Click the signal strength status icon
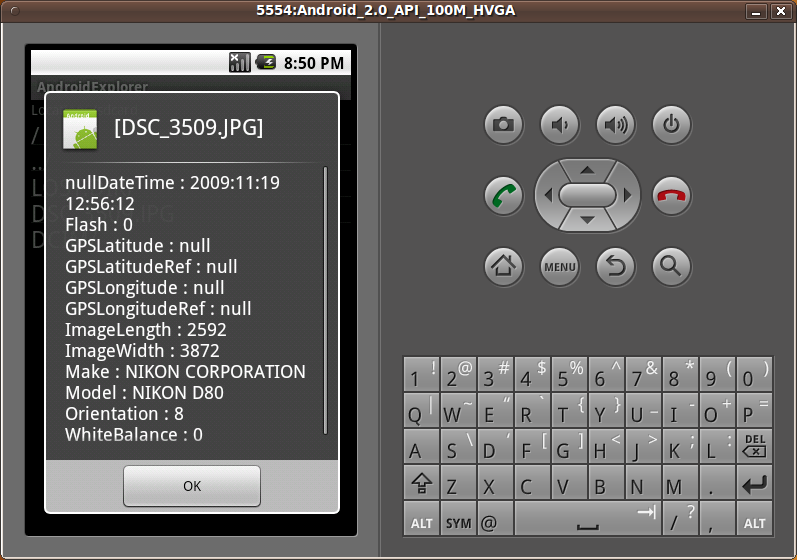The width and height of the screenshot is (797, 560). pyautogui.click(x=239, y=63)
